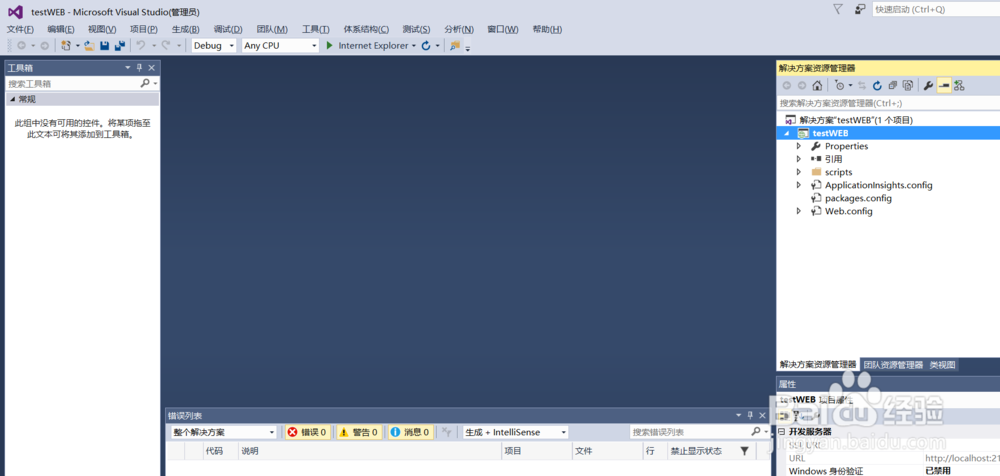The image size is (1000, 476).
Task: Expand the 引用 references node
Action: pos(798,159)
